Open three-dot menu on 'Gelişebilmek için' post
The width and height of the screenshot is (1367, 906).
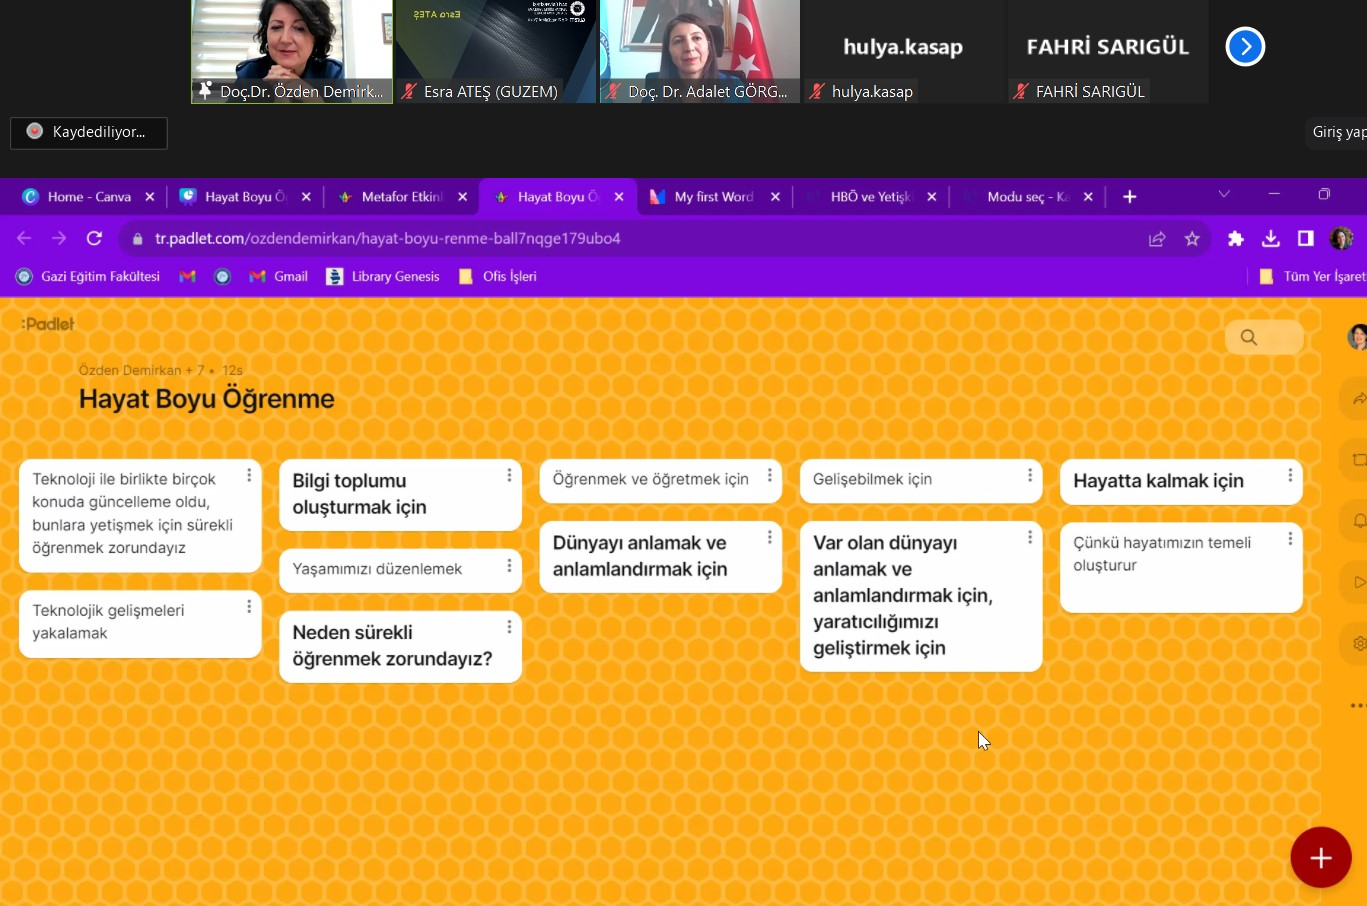point(1029,476)
